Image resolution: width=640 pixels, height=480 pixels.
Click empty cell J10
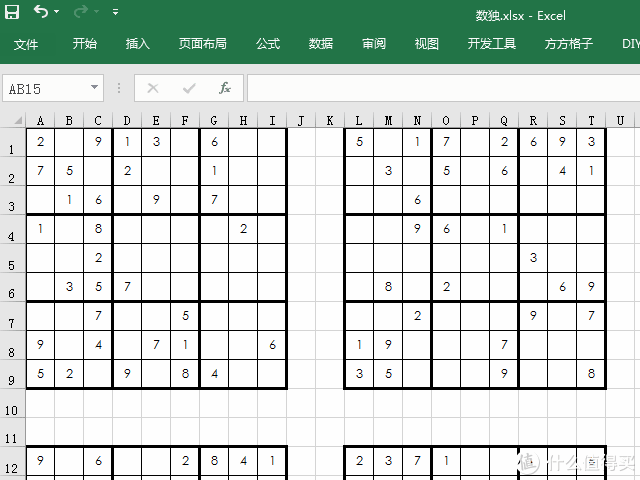pos(301,403)
